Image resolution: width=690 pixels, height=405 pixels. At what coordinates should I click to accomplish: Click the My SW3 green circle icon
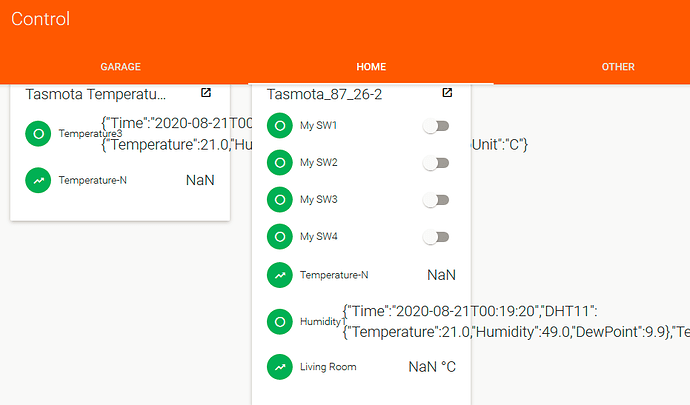[280, 200]
